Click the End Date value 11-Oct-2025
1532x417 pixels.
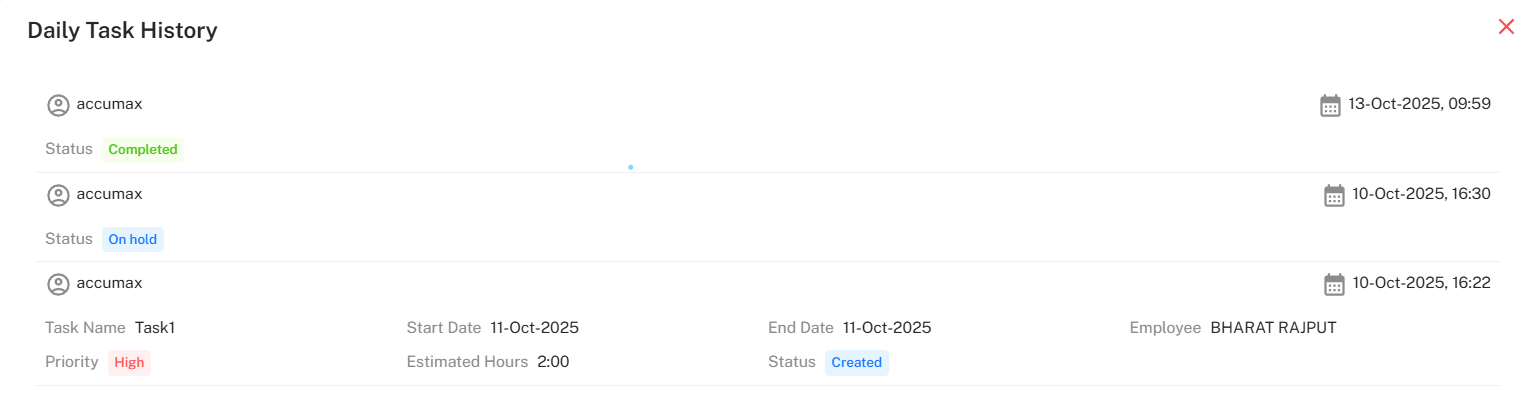887,328
